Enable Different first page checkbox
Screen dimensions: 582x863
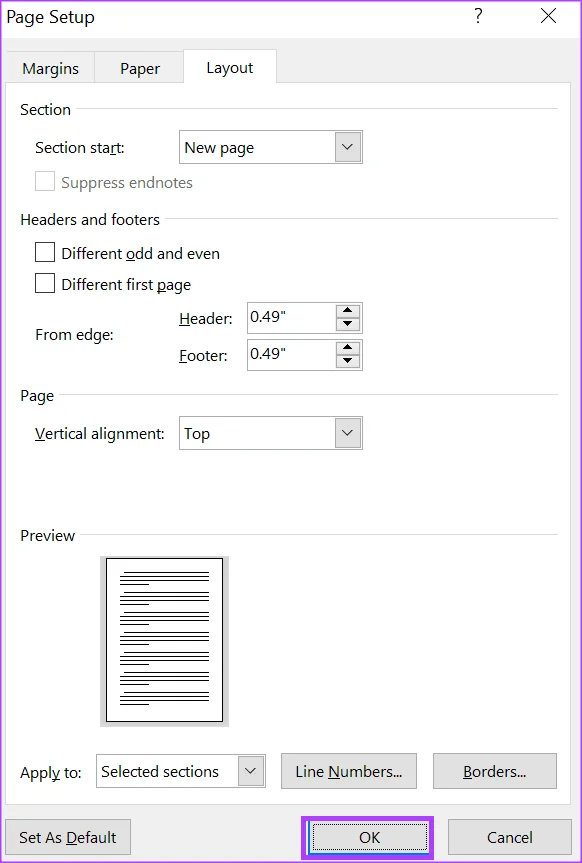click(45, 284)
